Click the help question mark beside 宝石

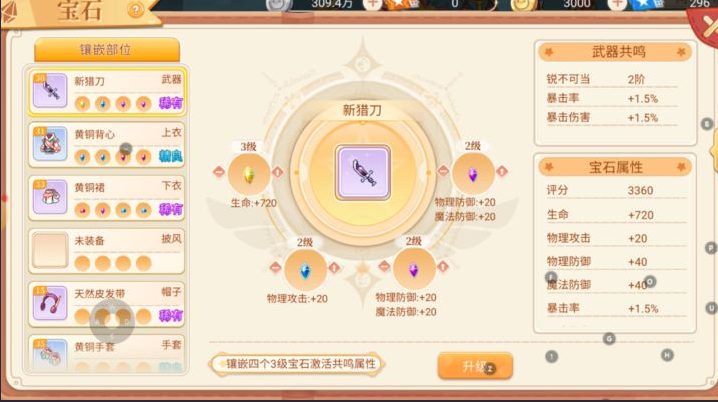pos(136,10)
